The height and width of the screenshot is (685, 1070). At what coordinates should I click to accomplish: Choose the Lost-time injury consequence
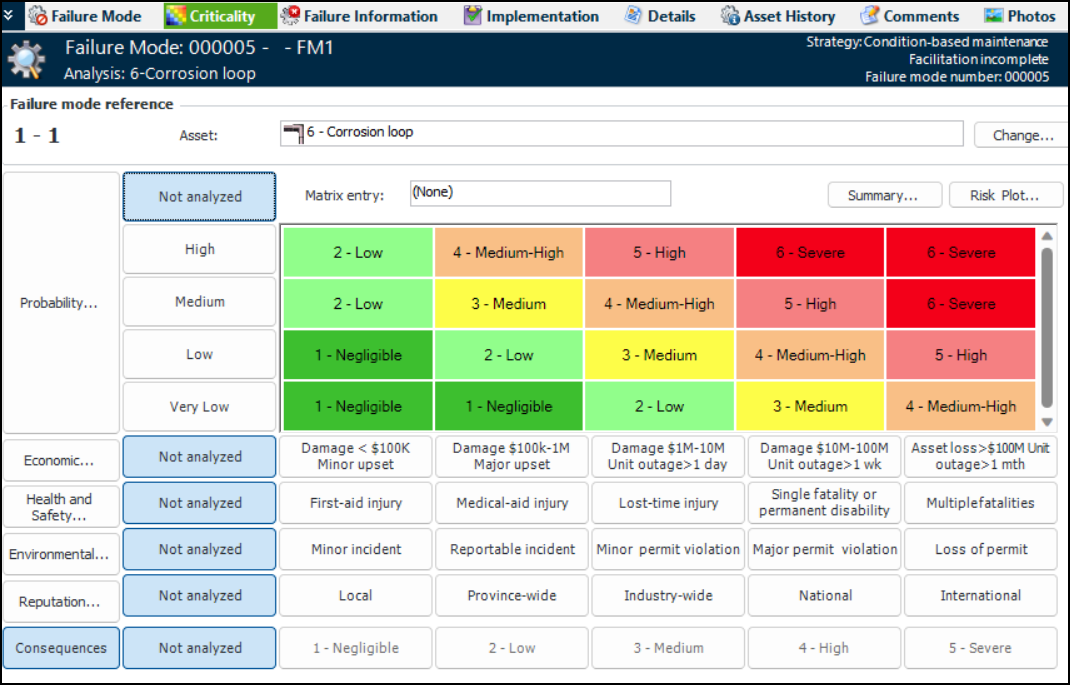(668, 503)
